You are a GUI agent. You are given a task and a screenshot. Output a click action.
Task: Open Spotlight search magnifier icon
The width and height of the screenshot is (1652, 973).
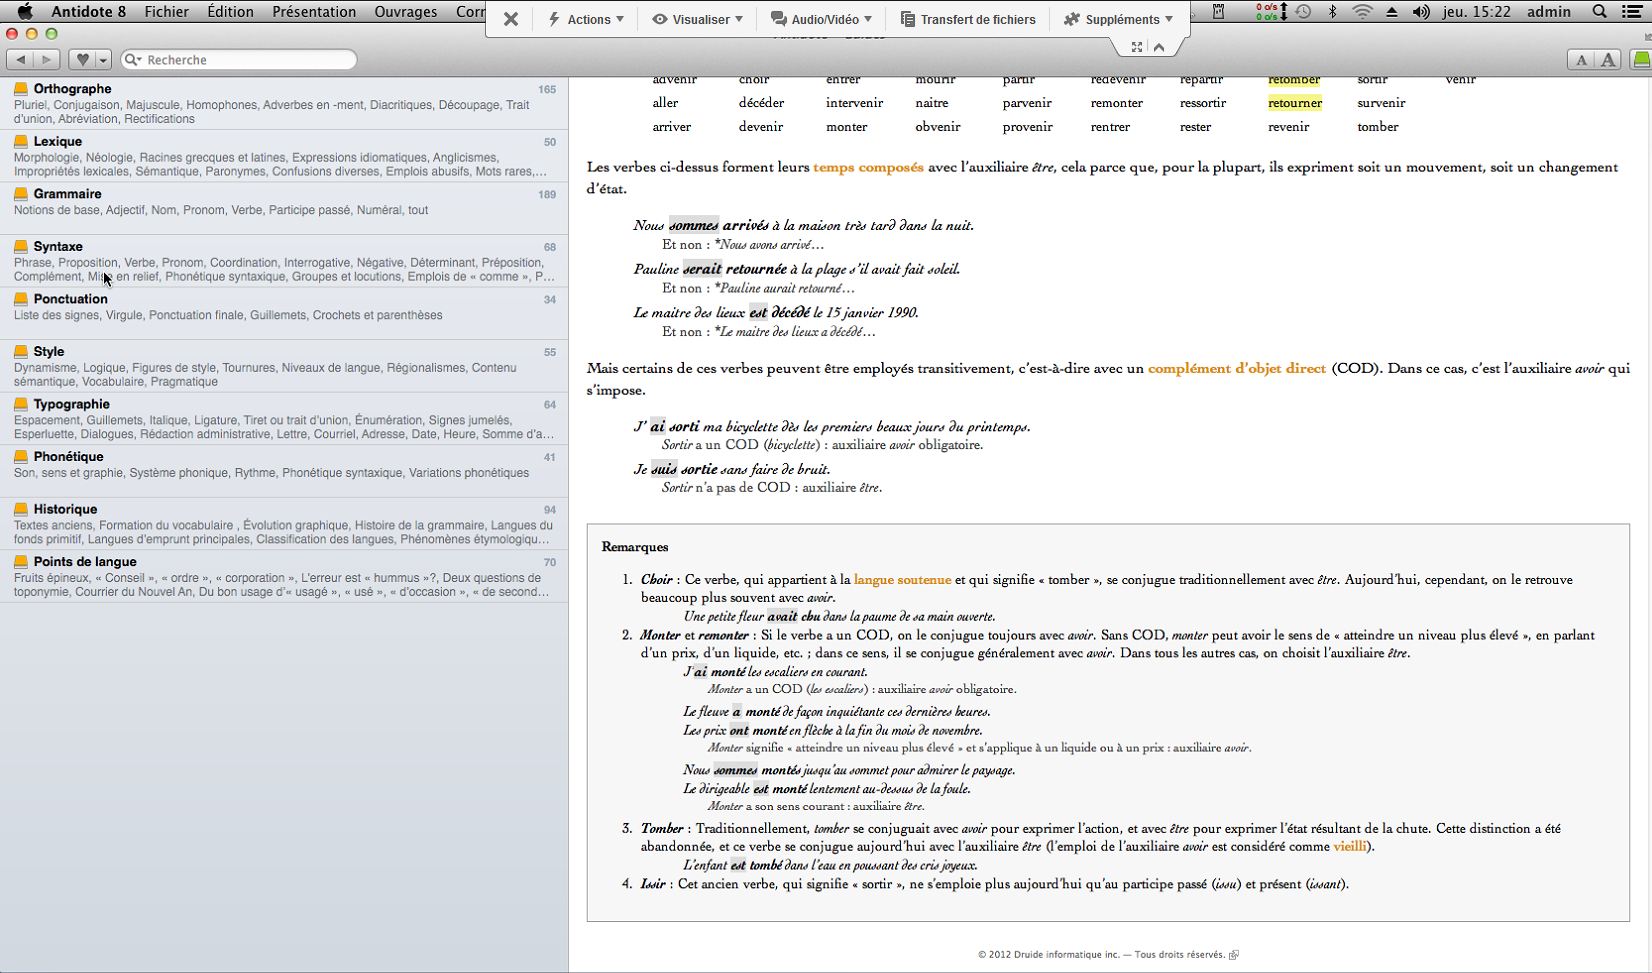tap(1599, 11)
